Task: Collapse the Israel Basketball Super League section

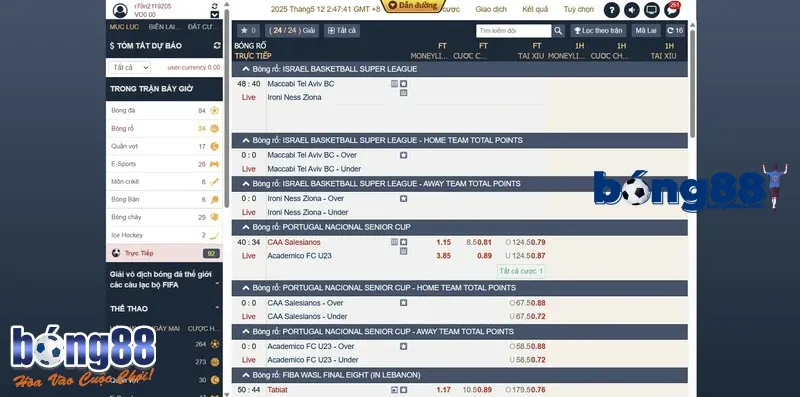Action: (x=246, y=69)
